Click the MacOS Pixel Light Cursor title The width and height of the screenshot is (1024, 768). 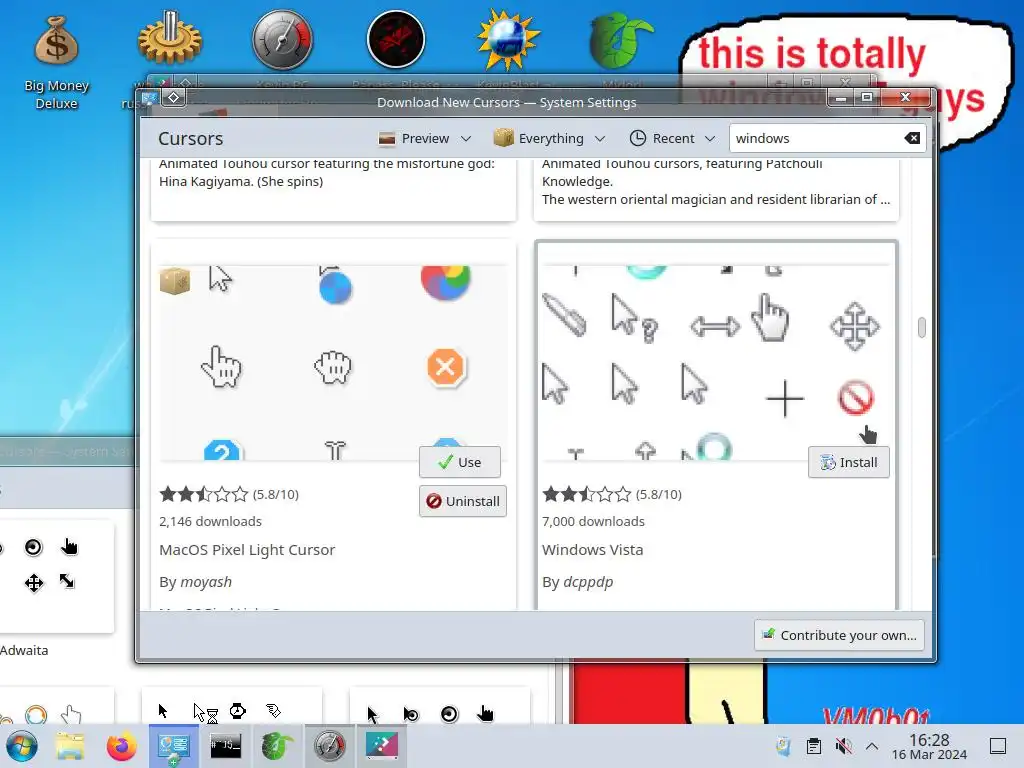click(x=247, y=550)
